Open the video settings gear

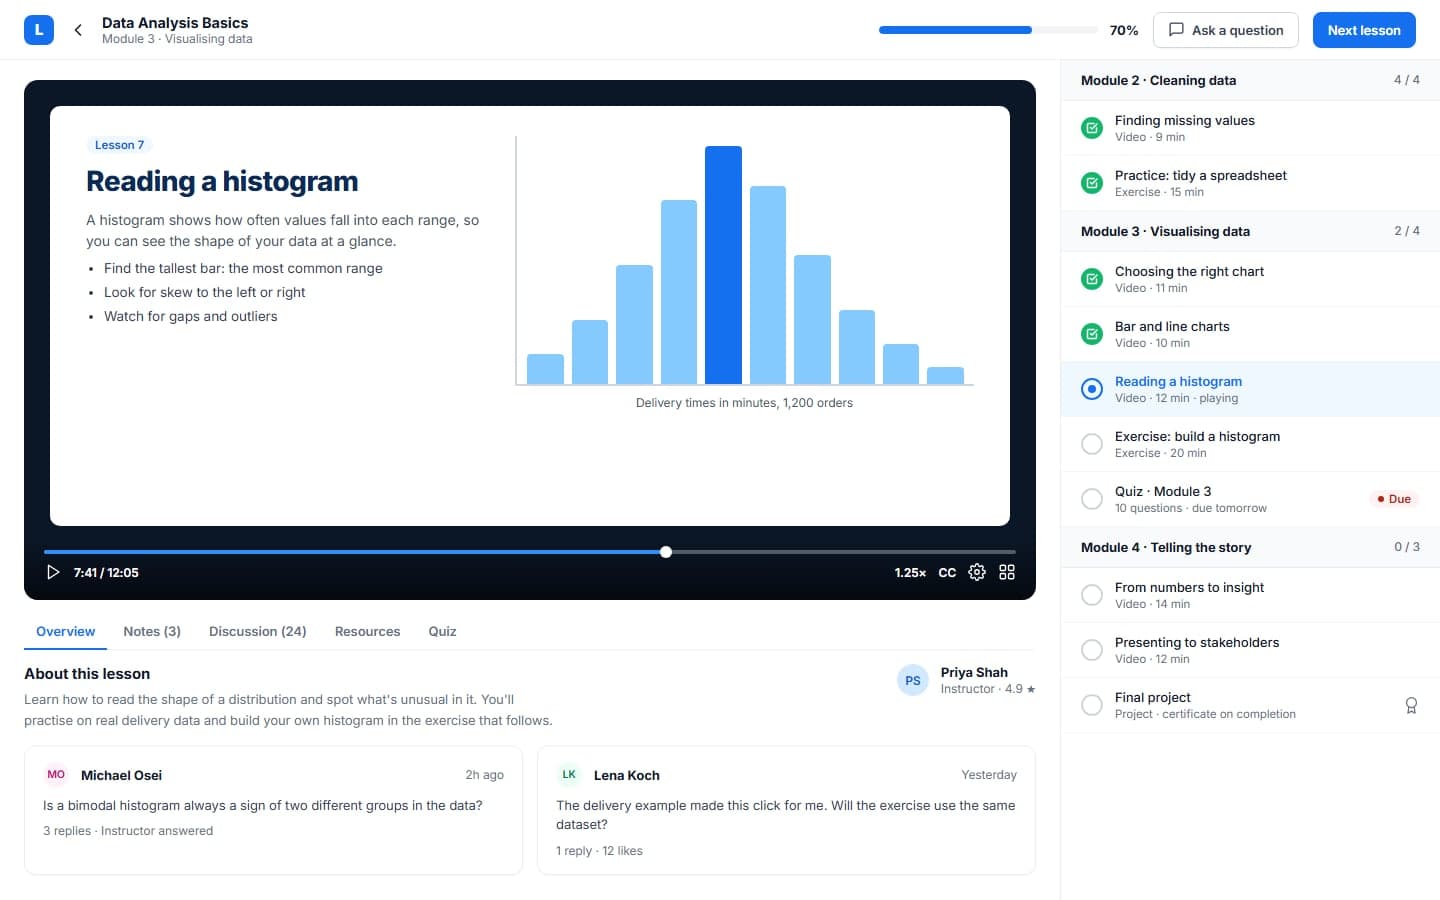pos(977,572)
